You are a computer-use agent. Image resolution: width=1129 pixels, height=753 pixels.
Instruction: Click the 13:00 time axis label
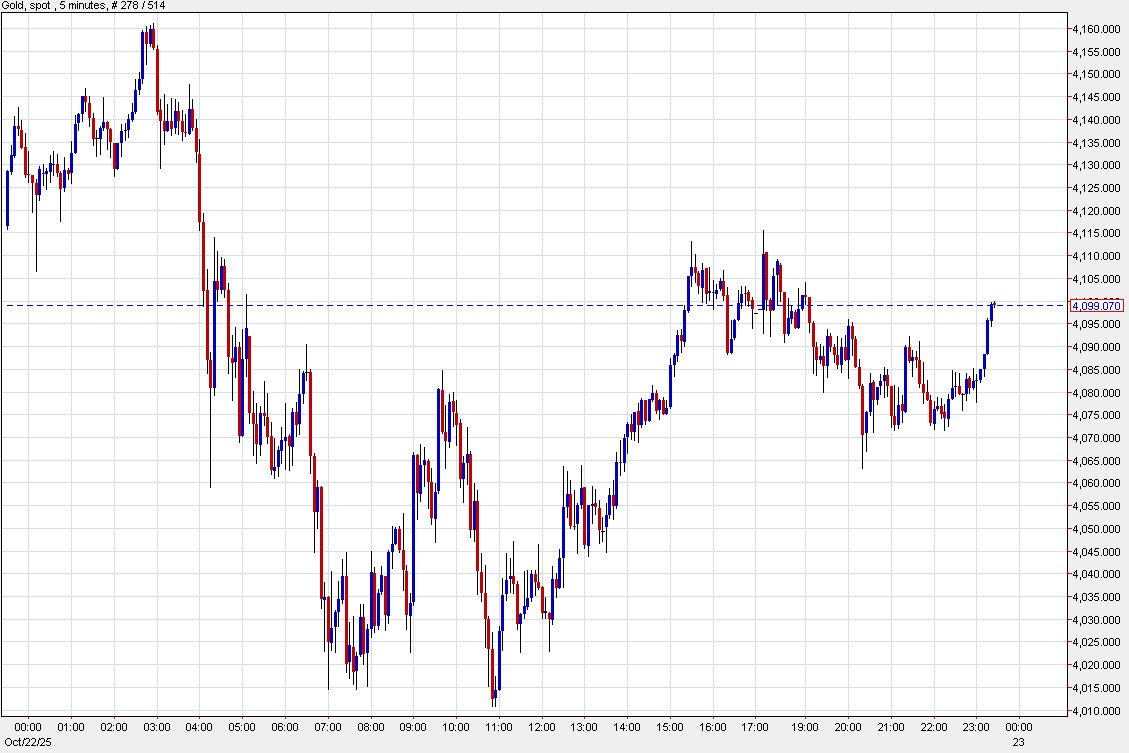(584, 727)
